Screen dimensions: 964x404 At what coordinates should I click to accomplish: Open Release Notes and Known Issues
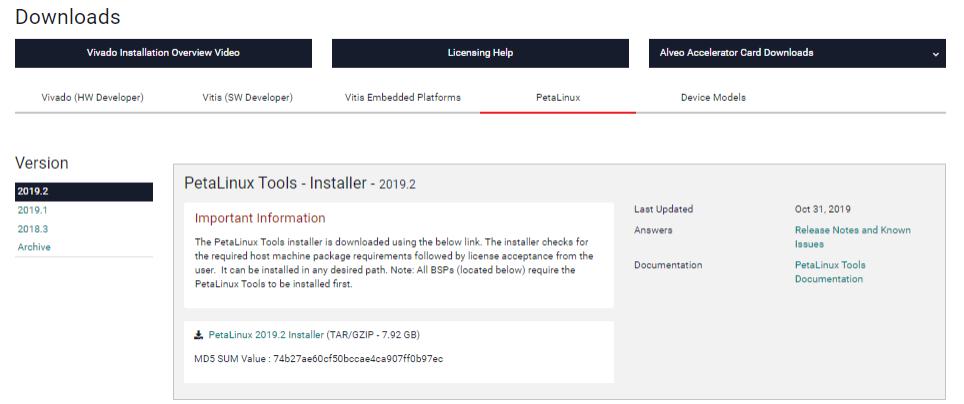[x=852, y=237]
